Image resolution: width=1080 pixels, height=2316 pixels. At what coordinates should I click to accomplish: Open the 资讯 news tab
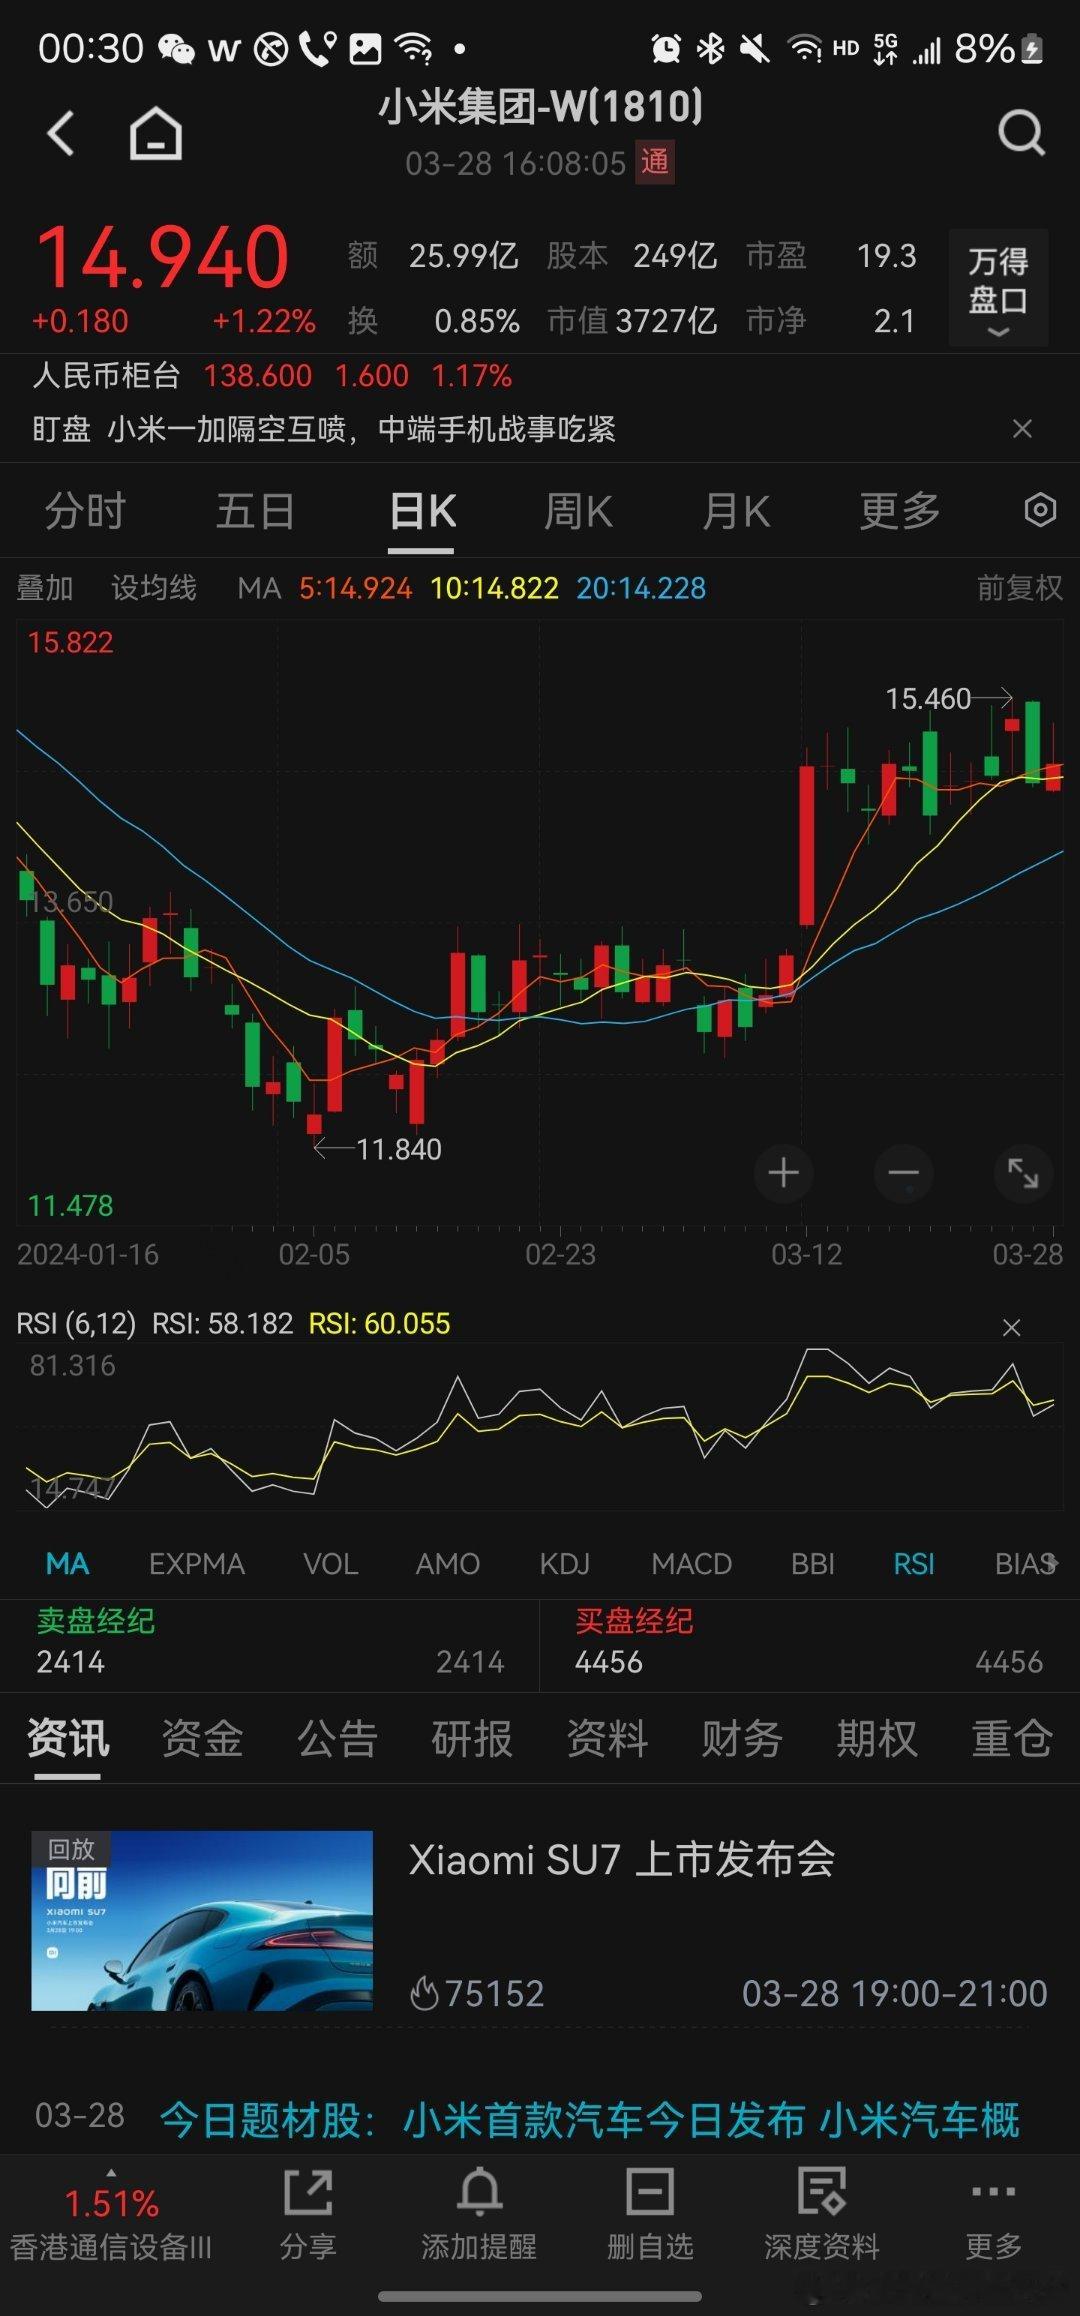tap(68, 1739)
